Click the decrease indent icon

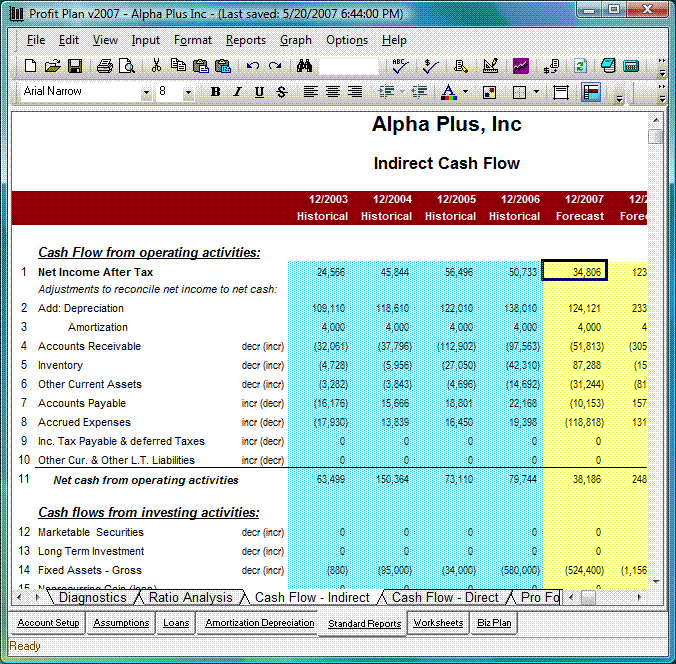coord(419,91)
